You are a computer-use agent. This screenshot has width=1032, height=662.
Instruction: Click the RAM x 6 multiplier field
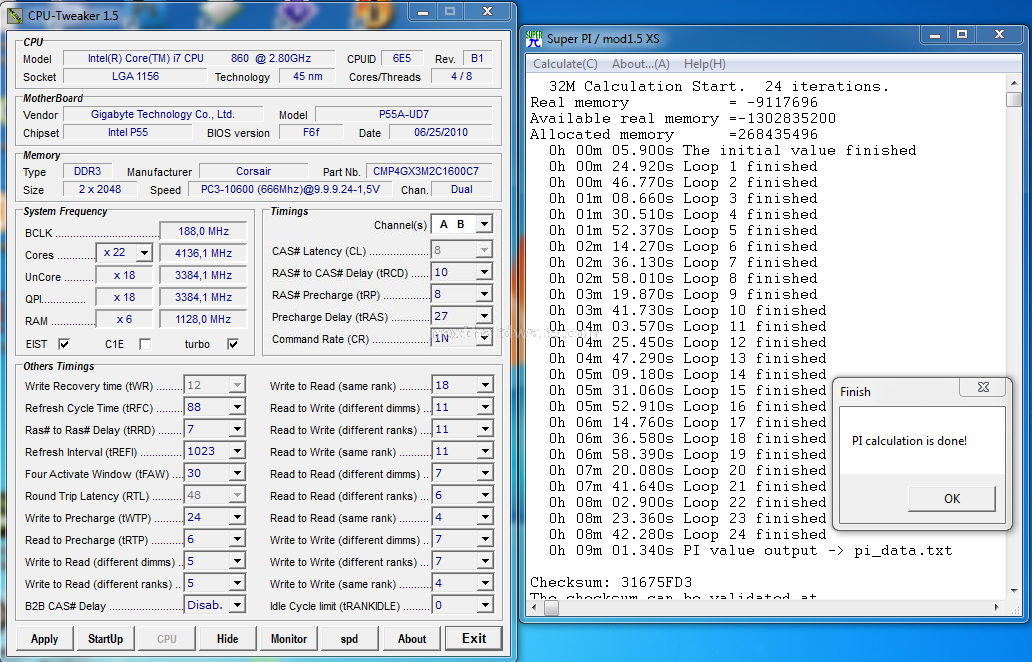point(124,319)
